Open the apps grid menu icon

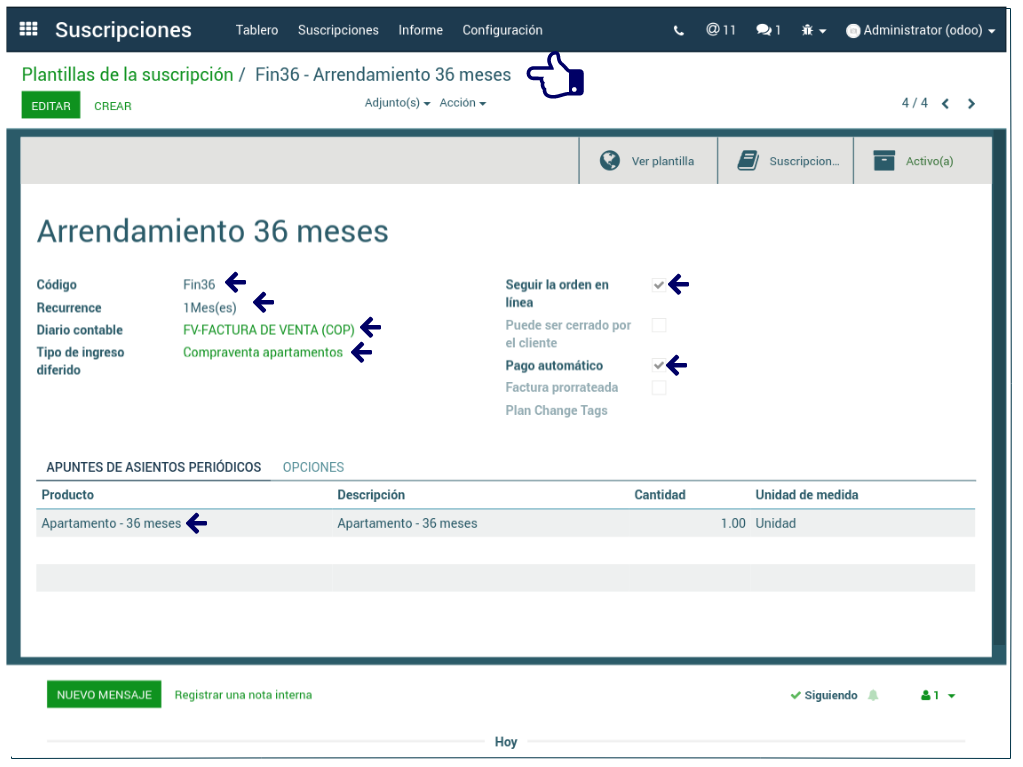(x=28, y=30)
